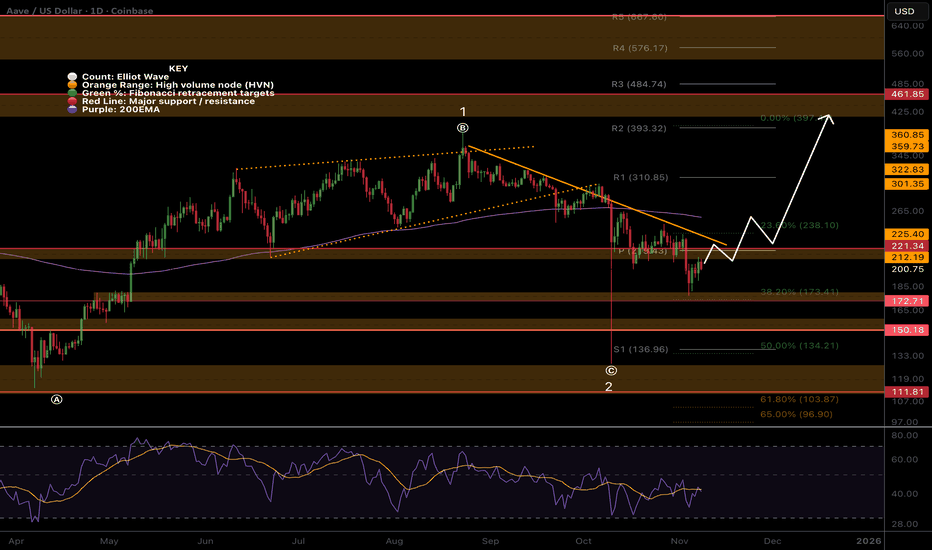Click the 60.00 level on RSI scale
932x550 pixels.
(x=904, y=459)
